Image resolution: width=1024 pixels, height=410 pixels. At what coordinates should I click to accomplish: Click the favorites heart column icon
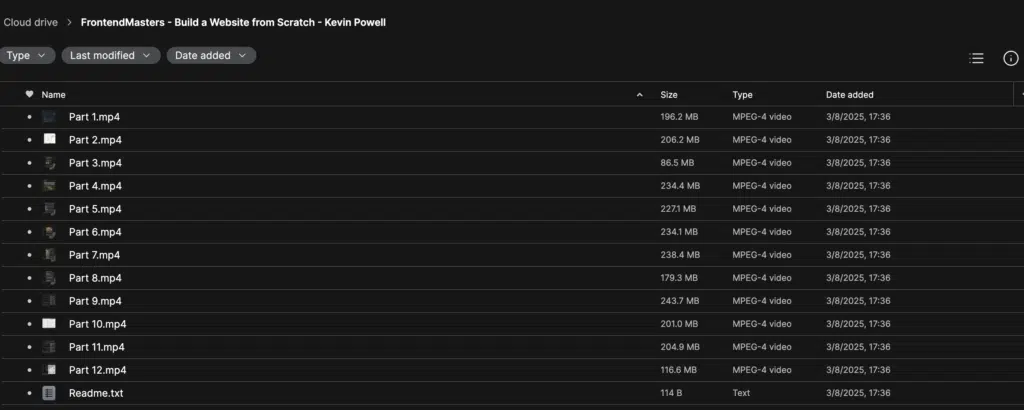click(29, 95)
